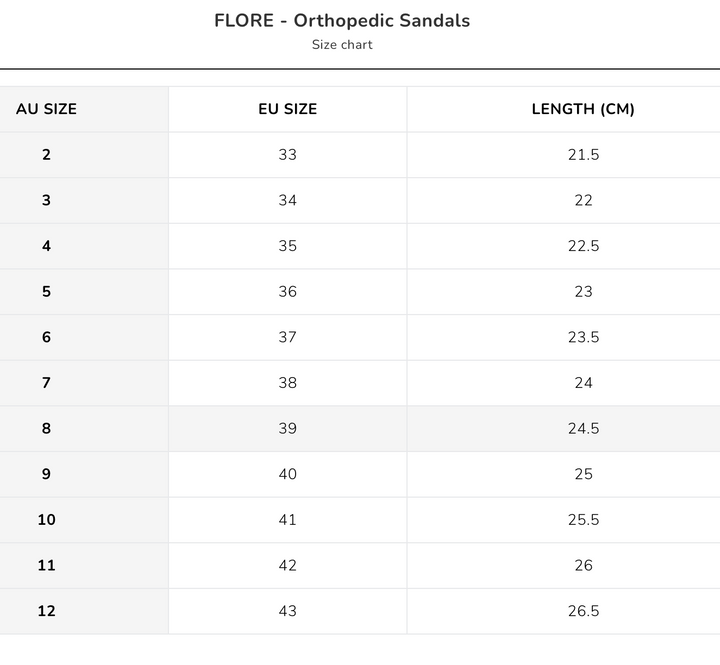Click EU size 40 cell
The width and height of the screenshot is (720, 665).
tap(287, 474)
